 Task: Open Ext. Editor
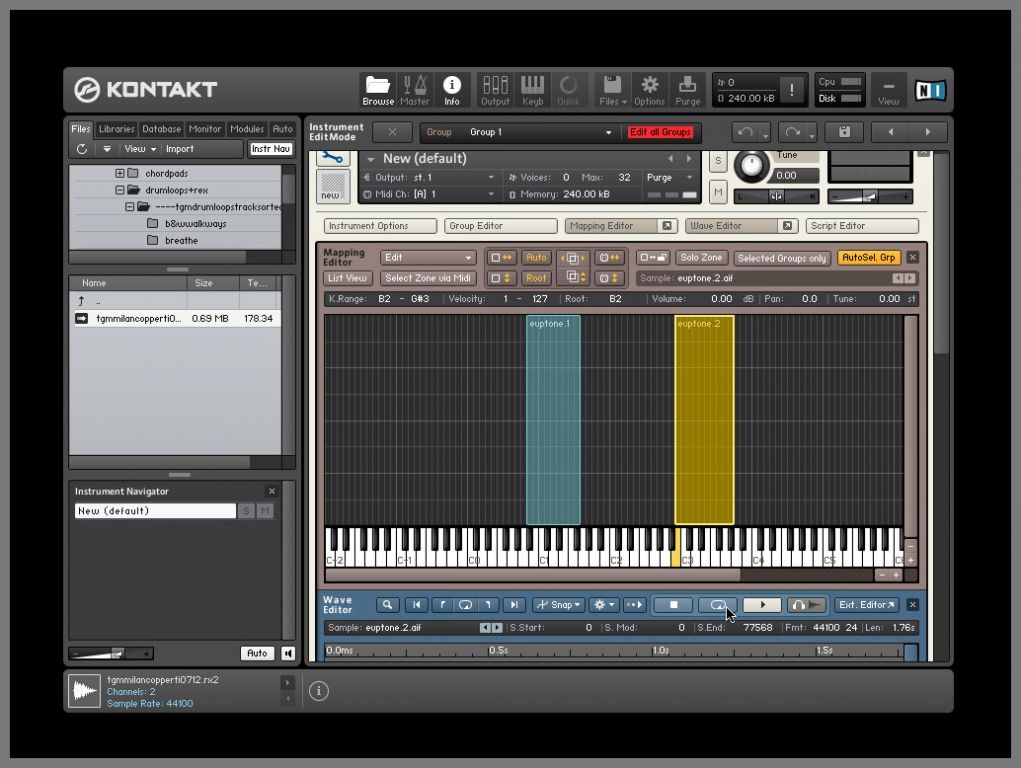pyautogui.click(x=866, y=605)
